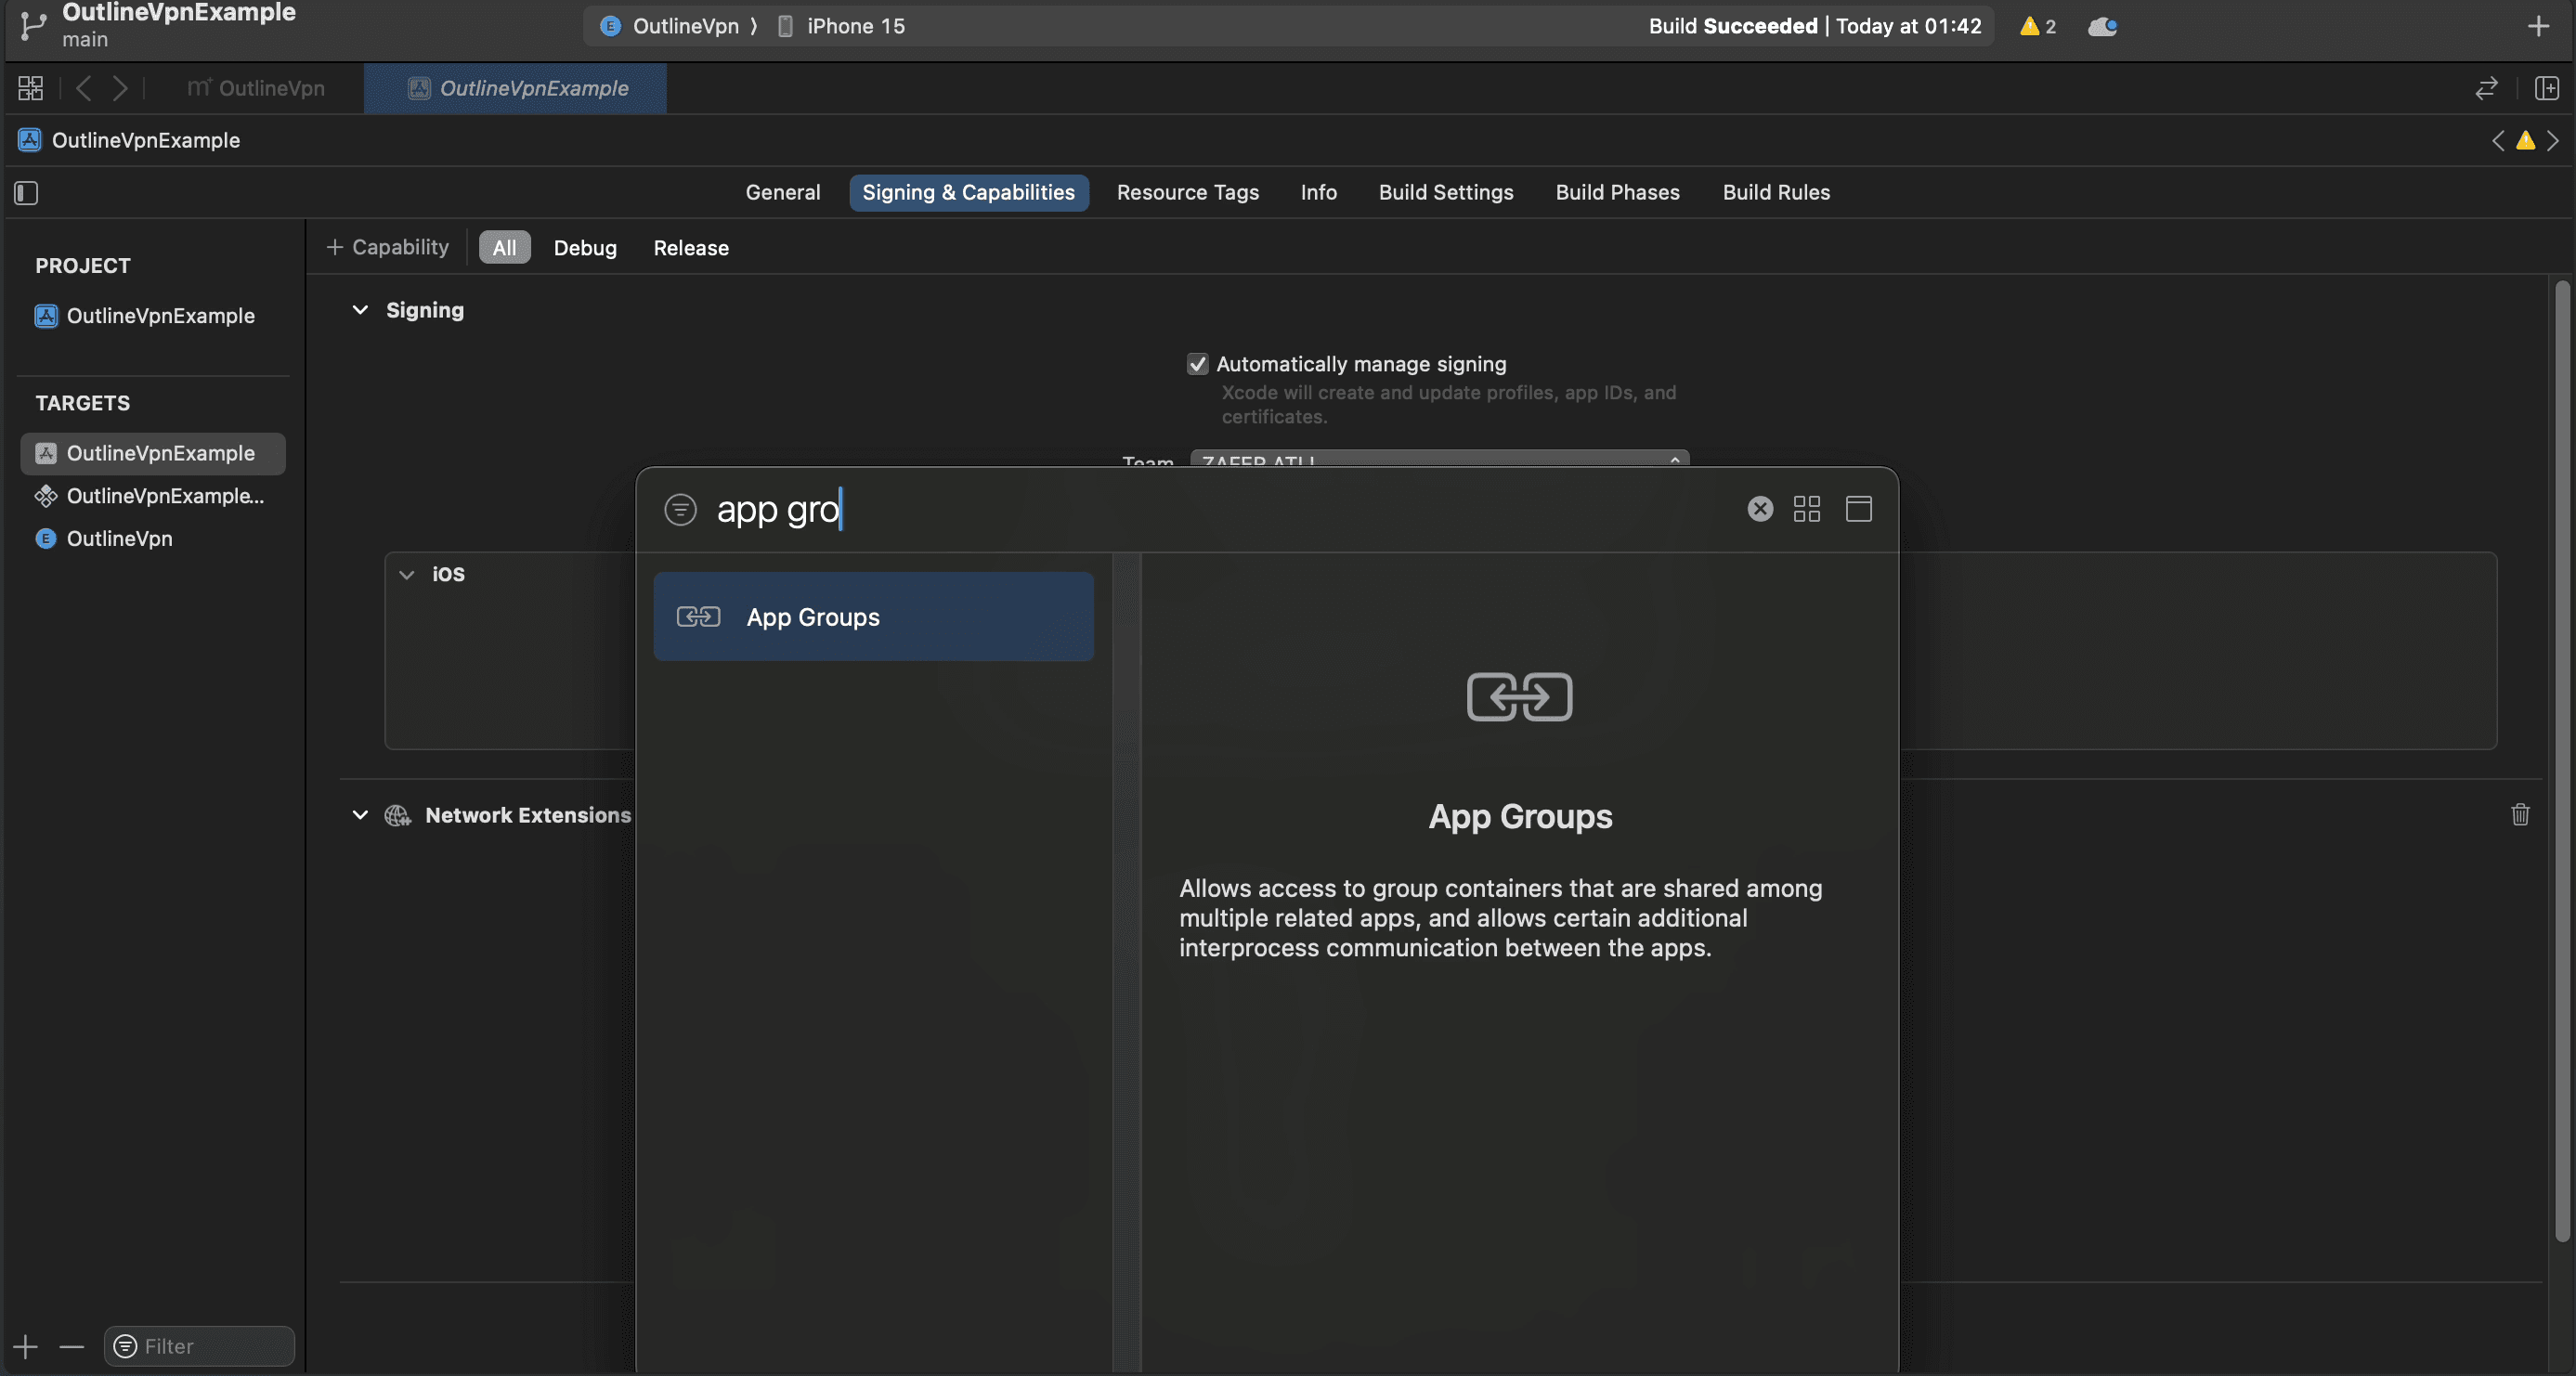2576x1376 pixels.
Task: Click the targets Filter field
Action: [x=199, y=1346]
